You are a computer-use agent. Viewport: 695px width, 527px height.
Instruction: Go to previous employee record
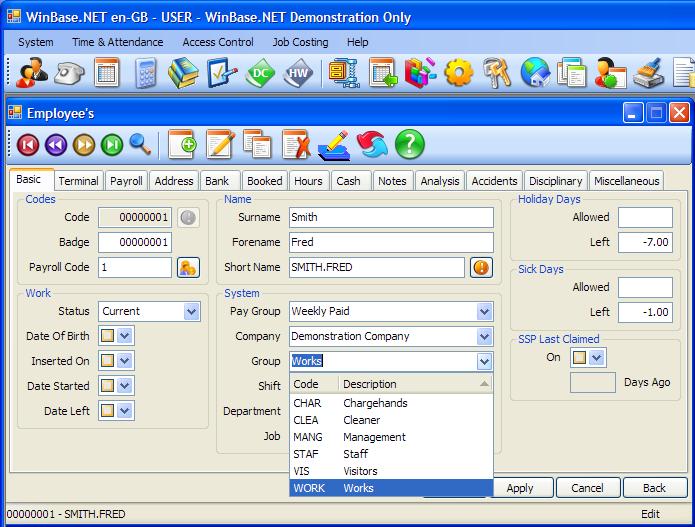pyautogui.click(x=56, y=144)
